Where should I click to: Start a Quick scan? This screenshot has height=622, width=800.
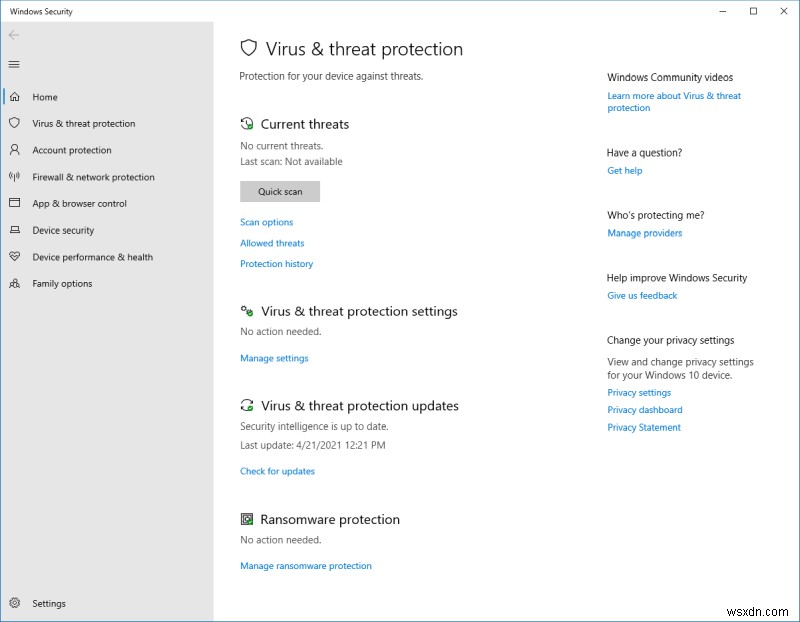point(280,191)
